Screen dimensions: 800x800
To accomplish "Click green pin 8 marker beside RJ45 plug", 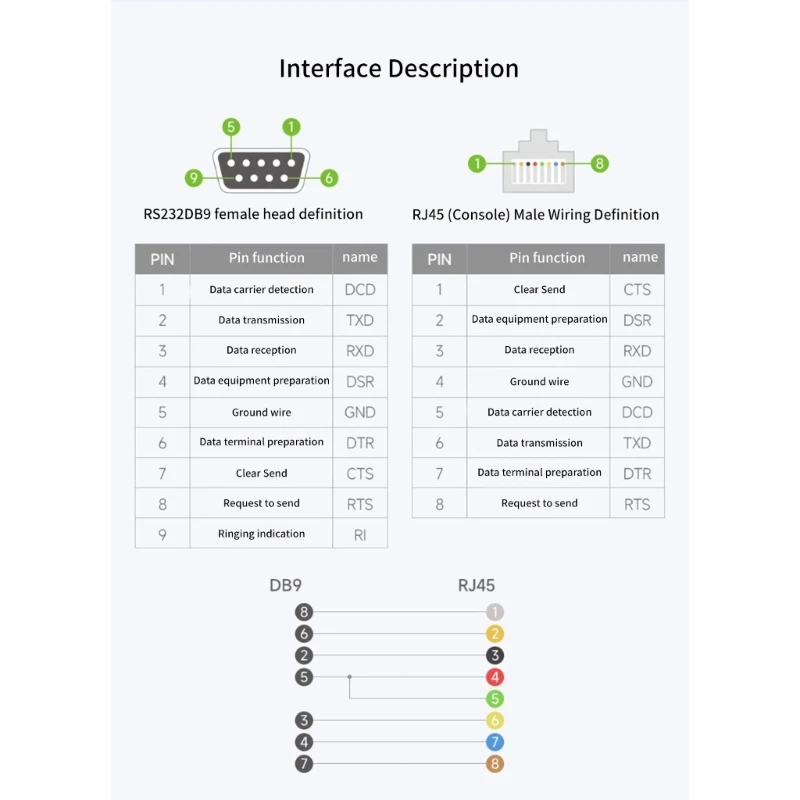I will click(x=599, y=163).
